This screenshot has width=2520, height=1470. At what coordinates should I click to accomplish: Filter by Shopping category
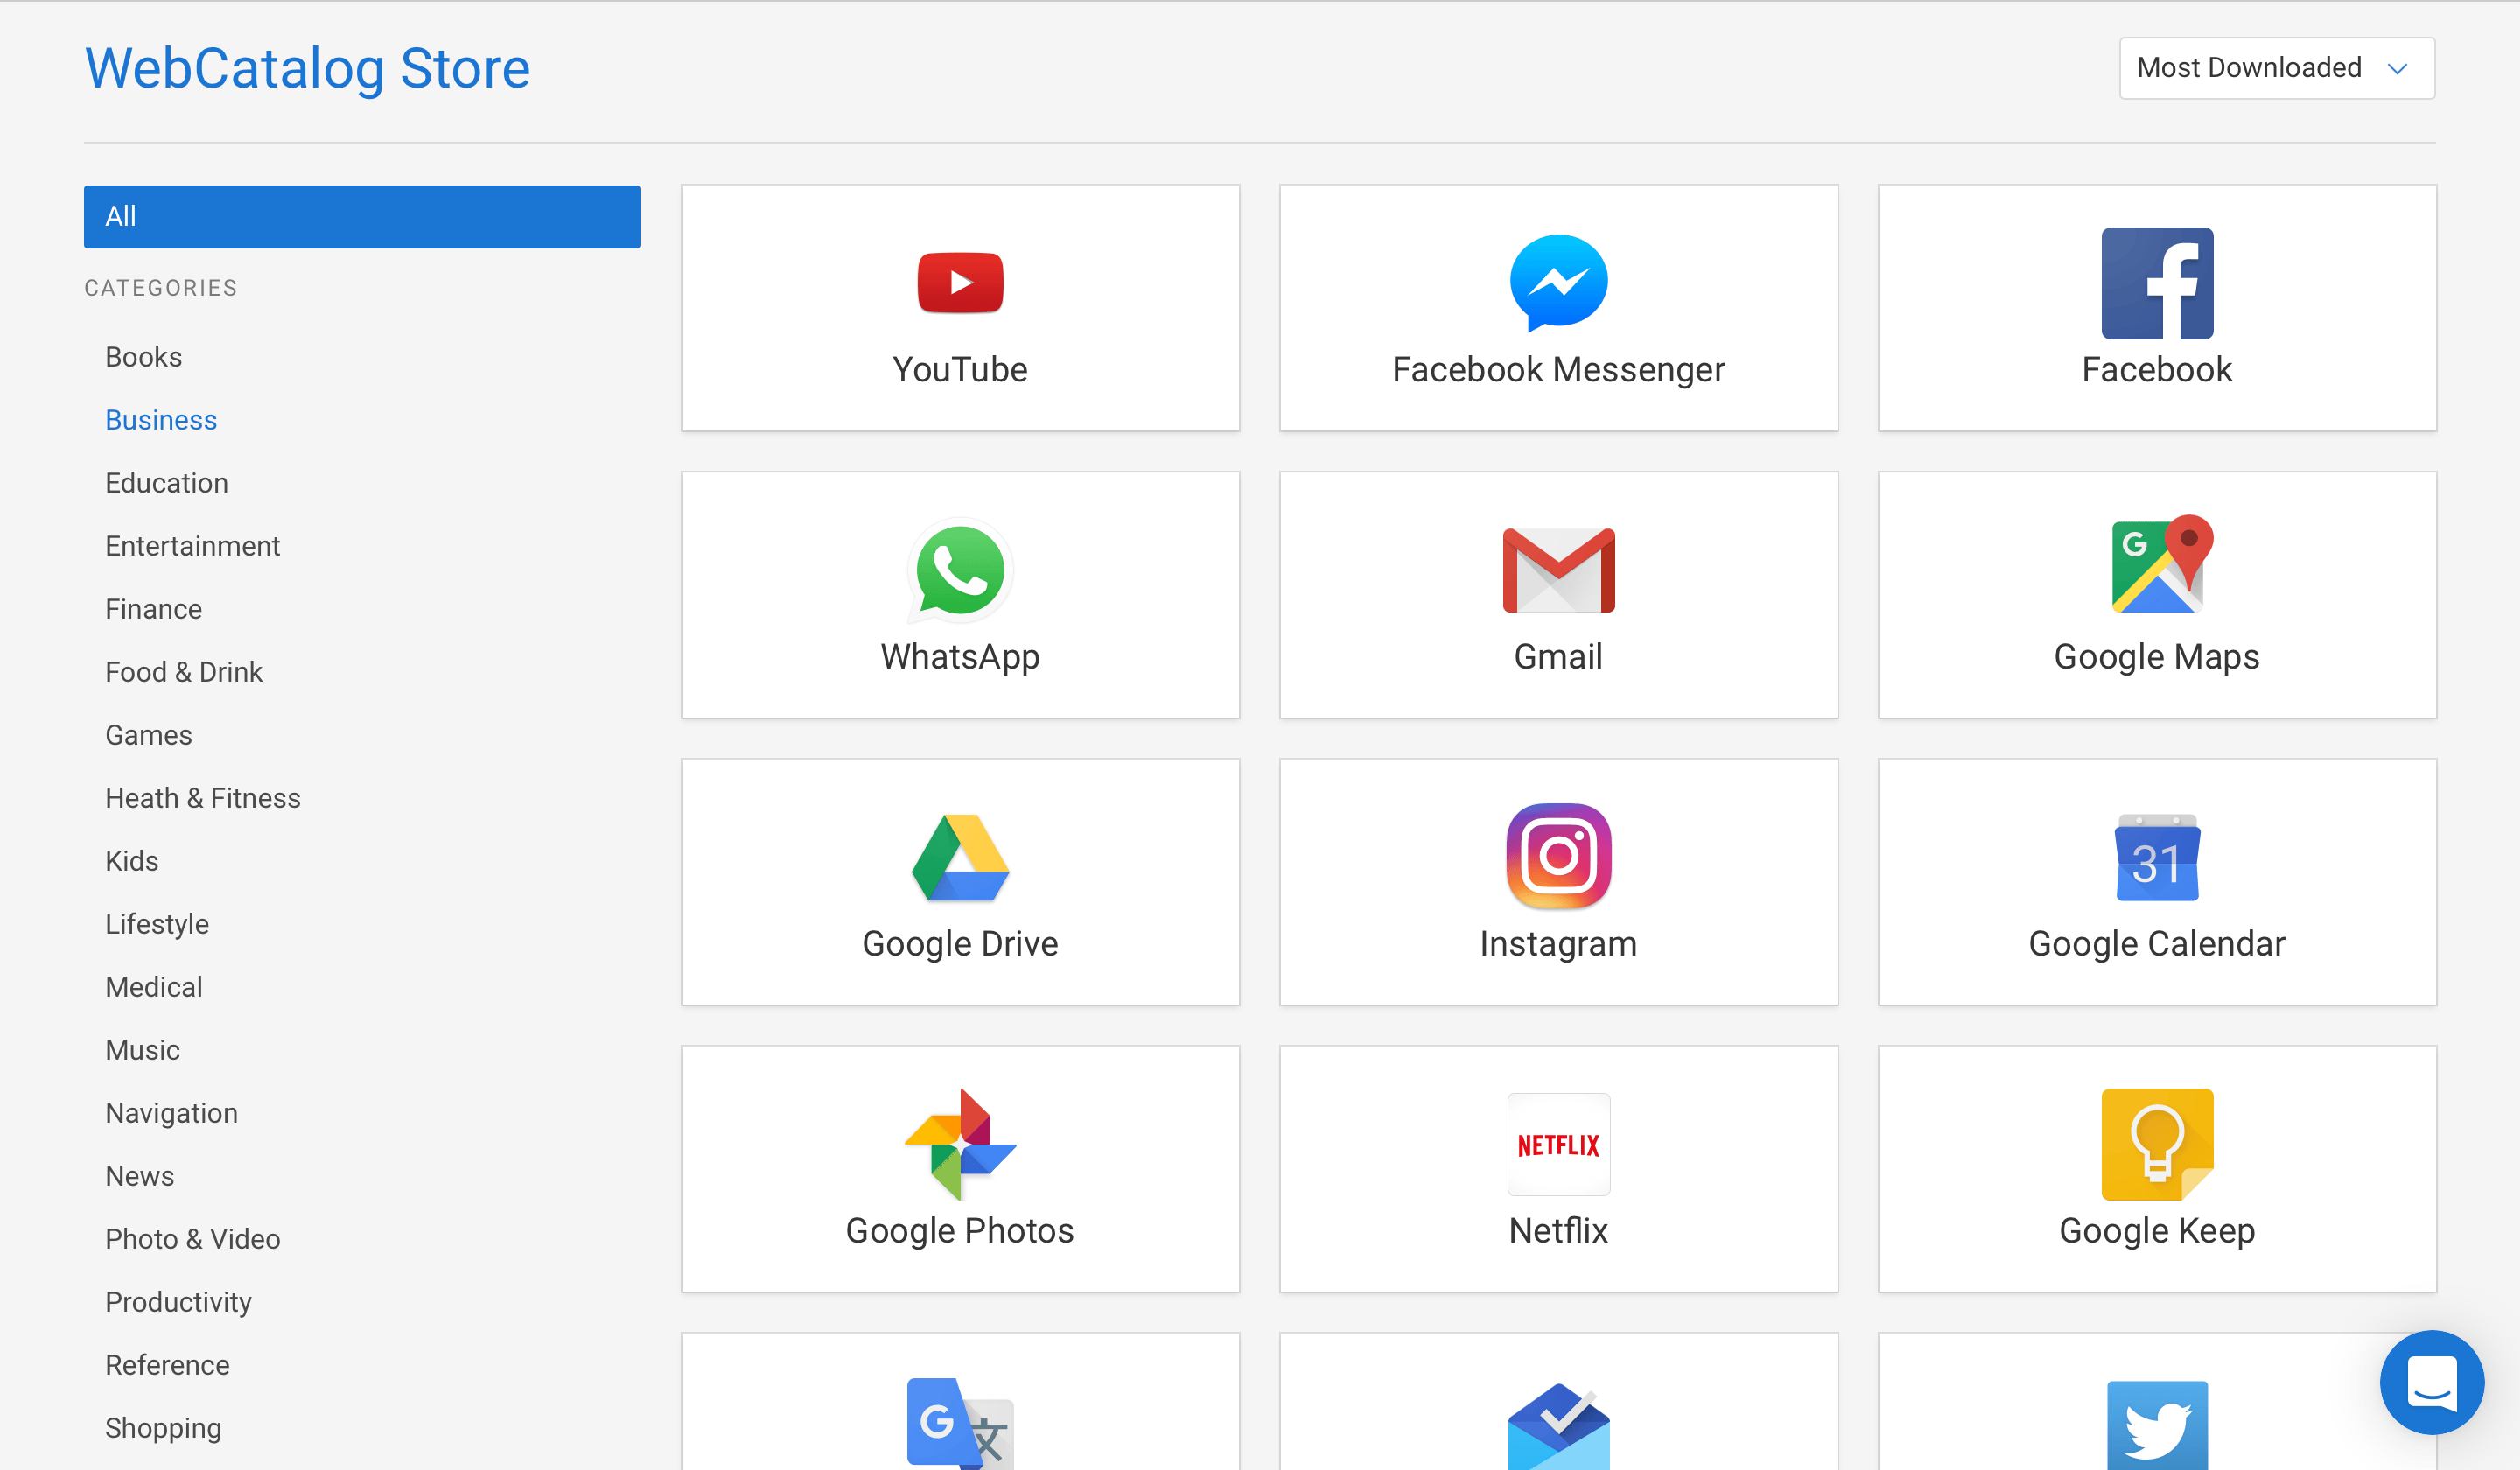(164, 1428)
